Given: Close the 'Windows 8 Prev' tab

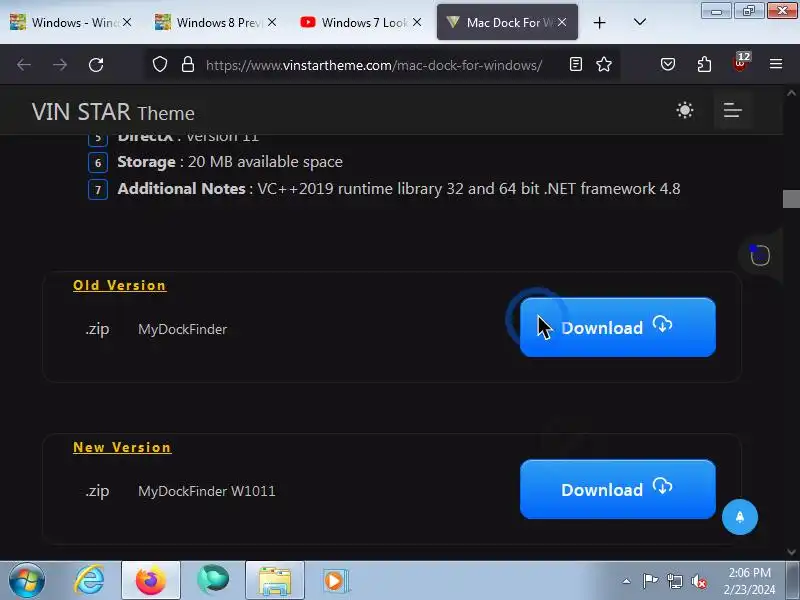Looking at the screenshot, I should point(272,22).
